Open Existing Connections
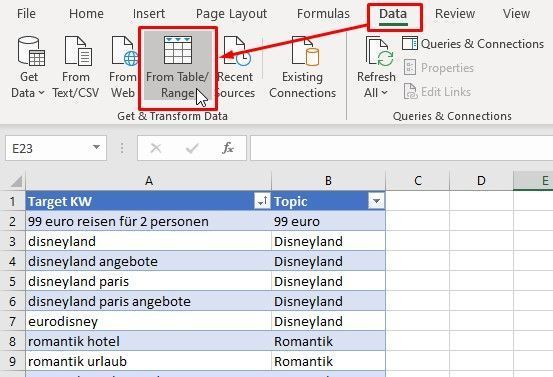The height and width of the screenshot is (377, 553). tap(302, 67)
